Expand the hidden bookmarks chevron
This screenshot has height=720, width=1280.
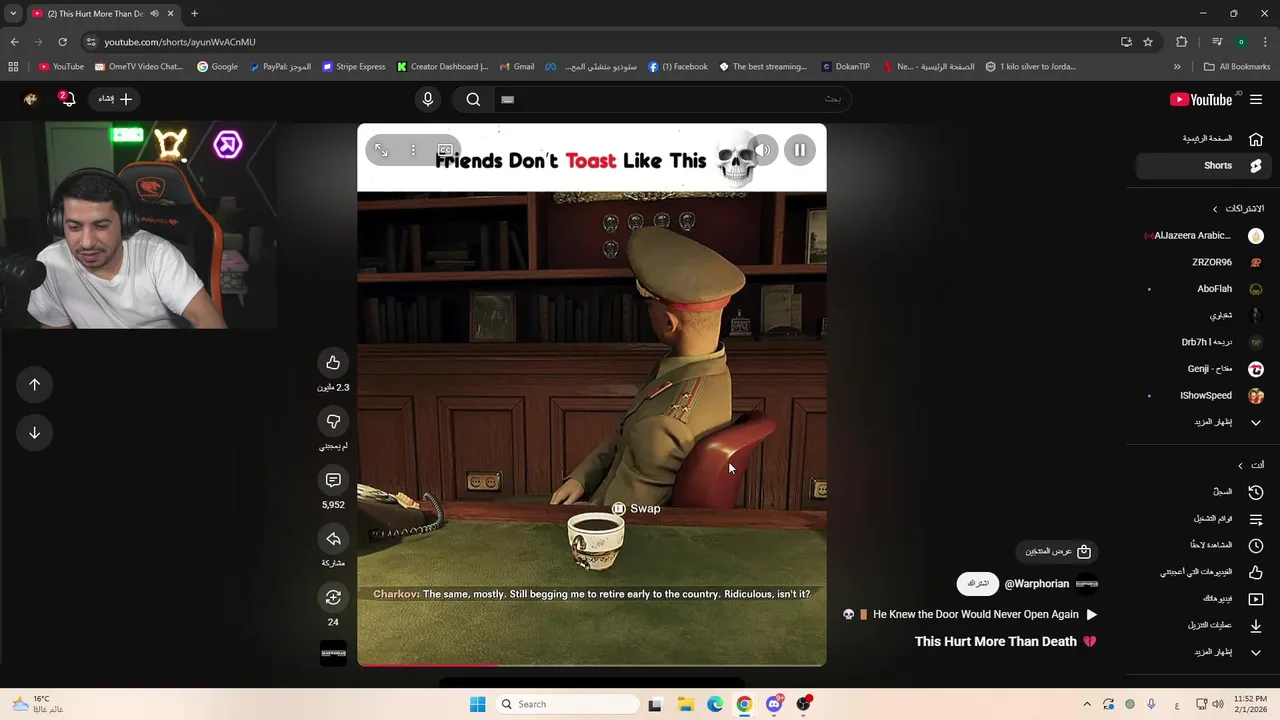tap(1177, 67)
